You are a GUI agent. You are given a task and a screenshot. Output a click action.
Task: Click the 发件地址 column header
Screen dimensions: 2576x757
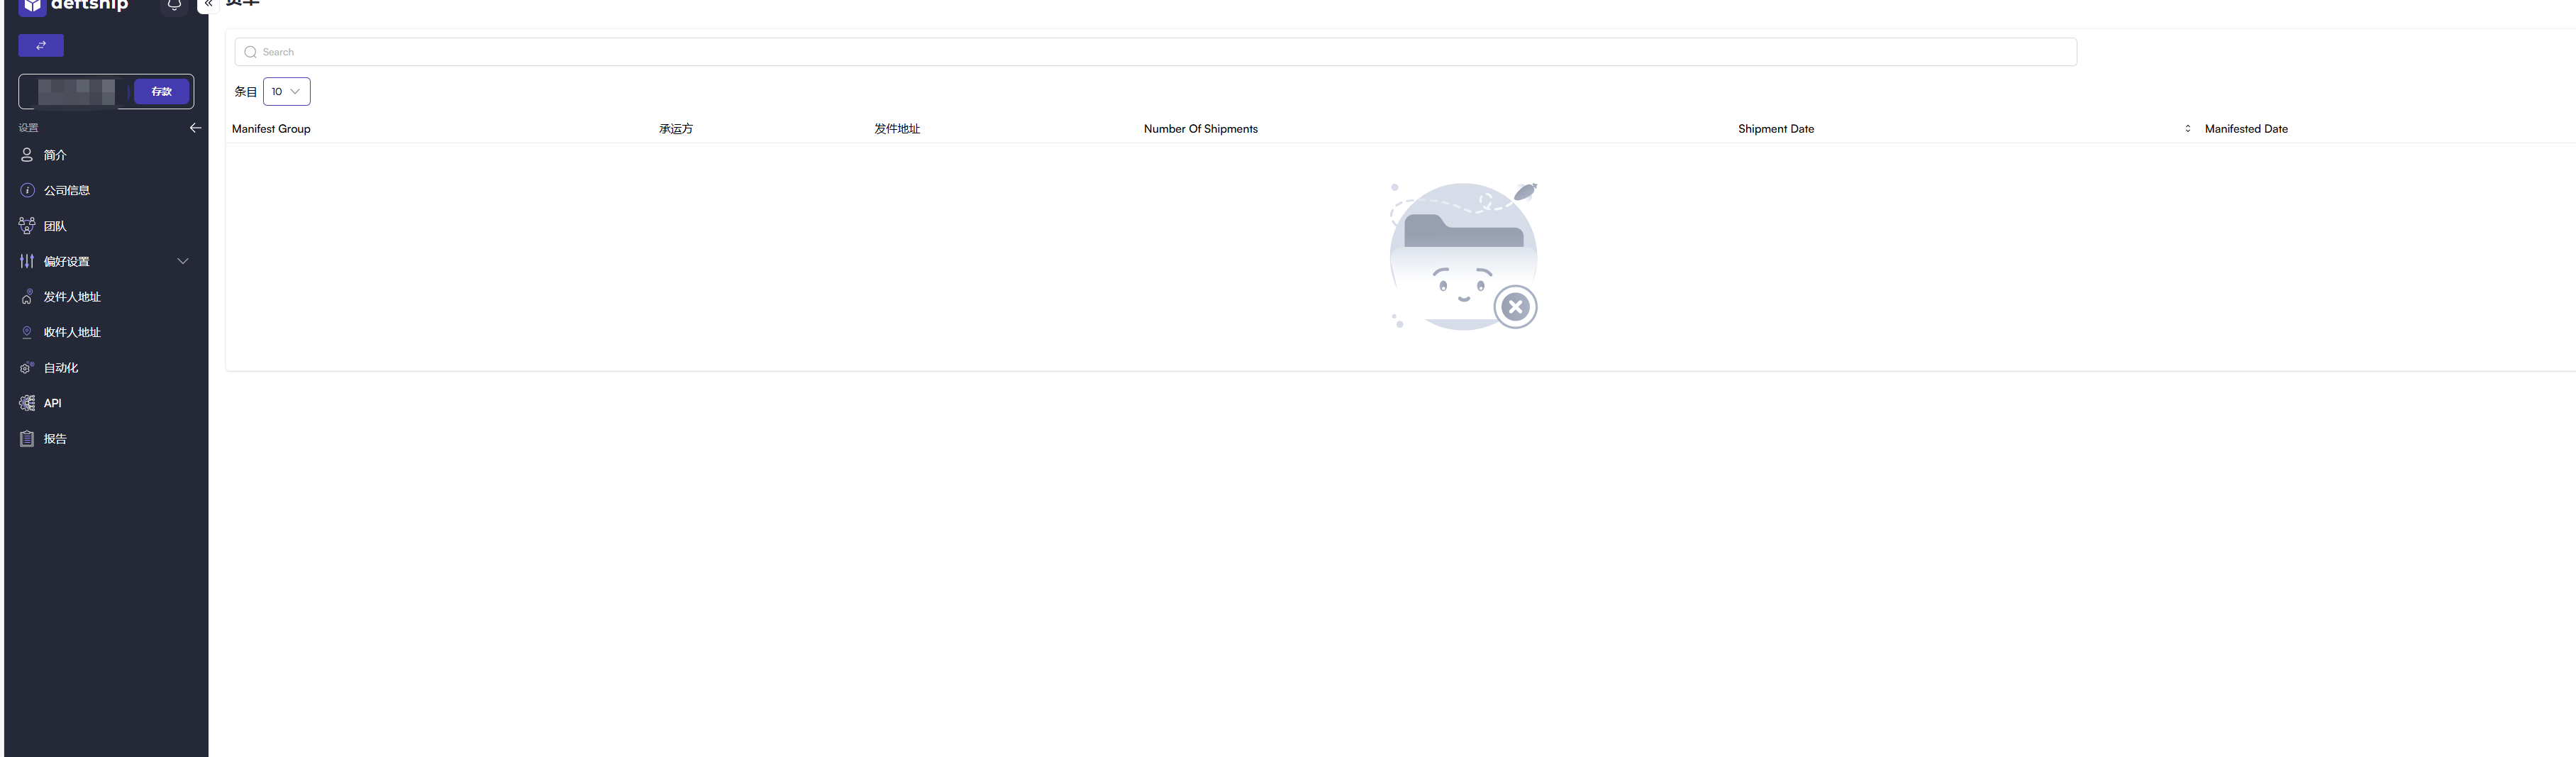click(897, 129)
